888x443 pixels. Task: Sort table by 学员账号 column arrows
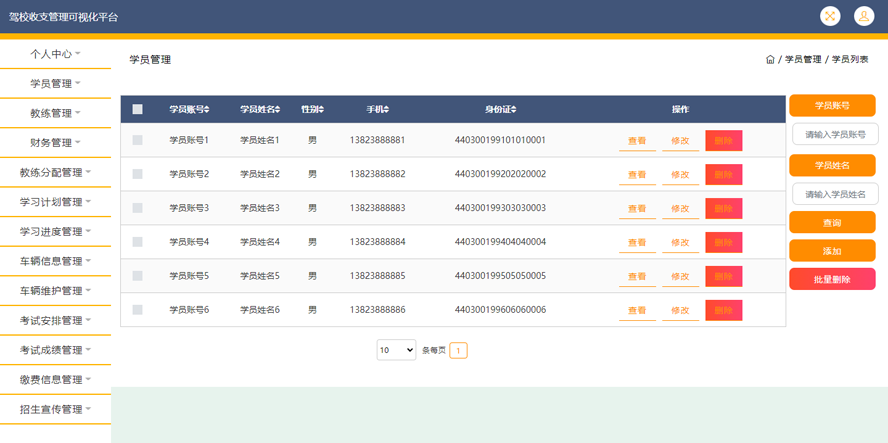coord(207,110)
